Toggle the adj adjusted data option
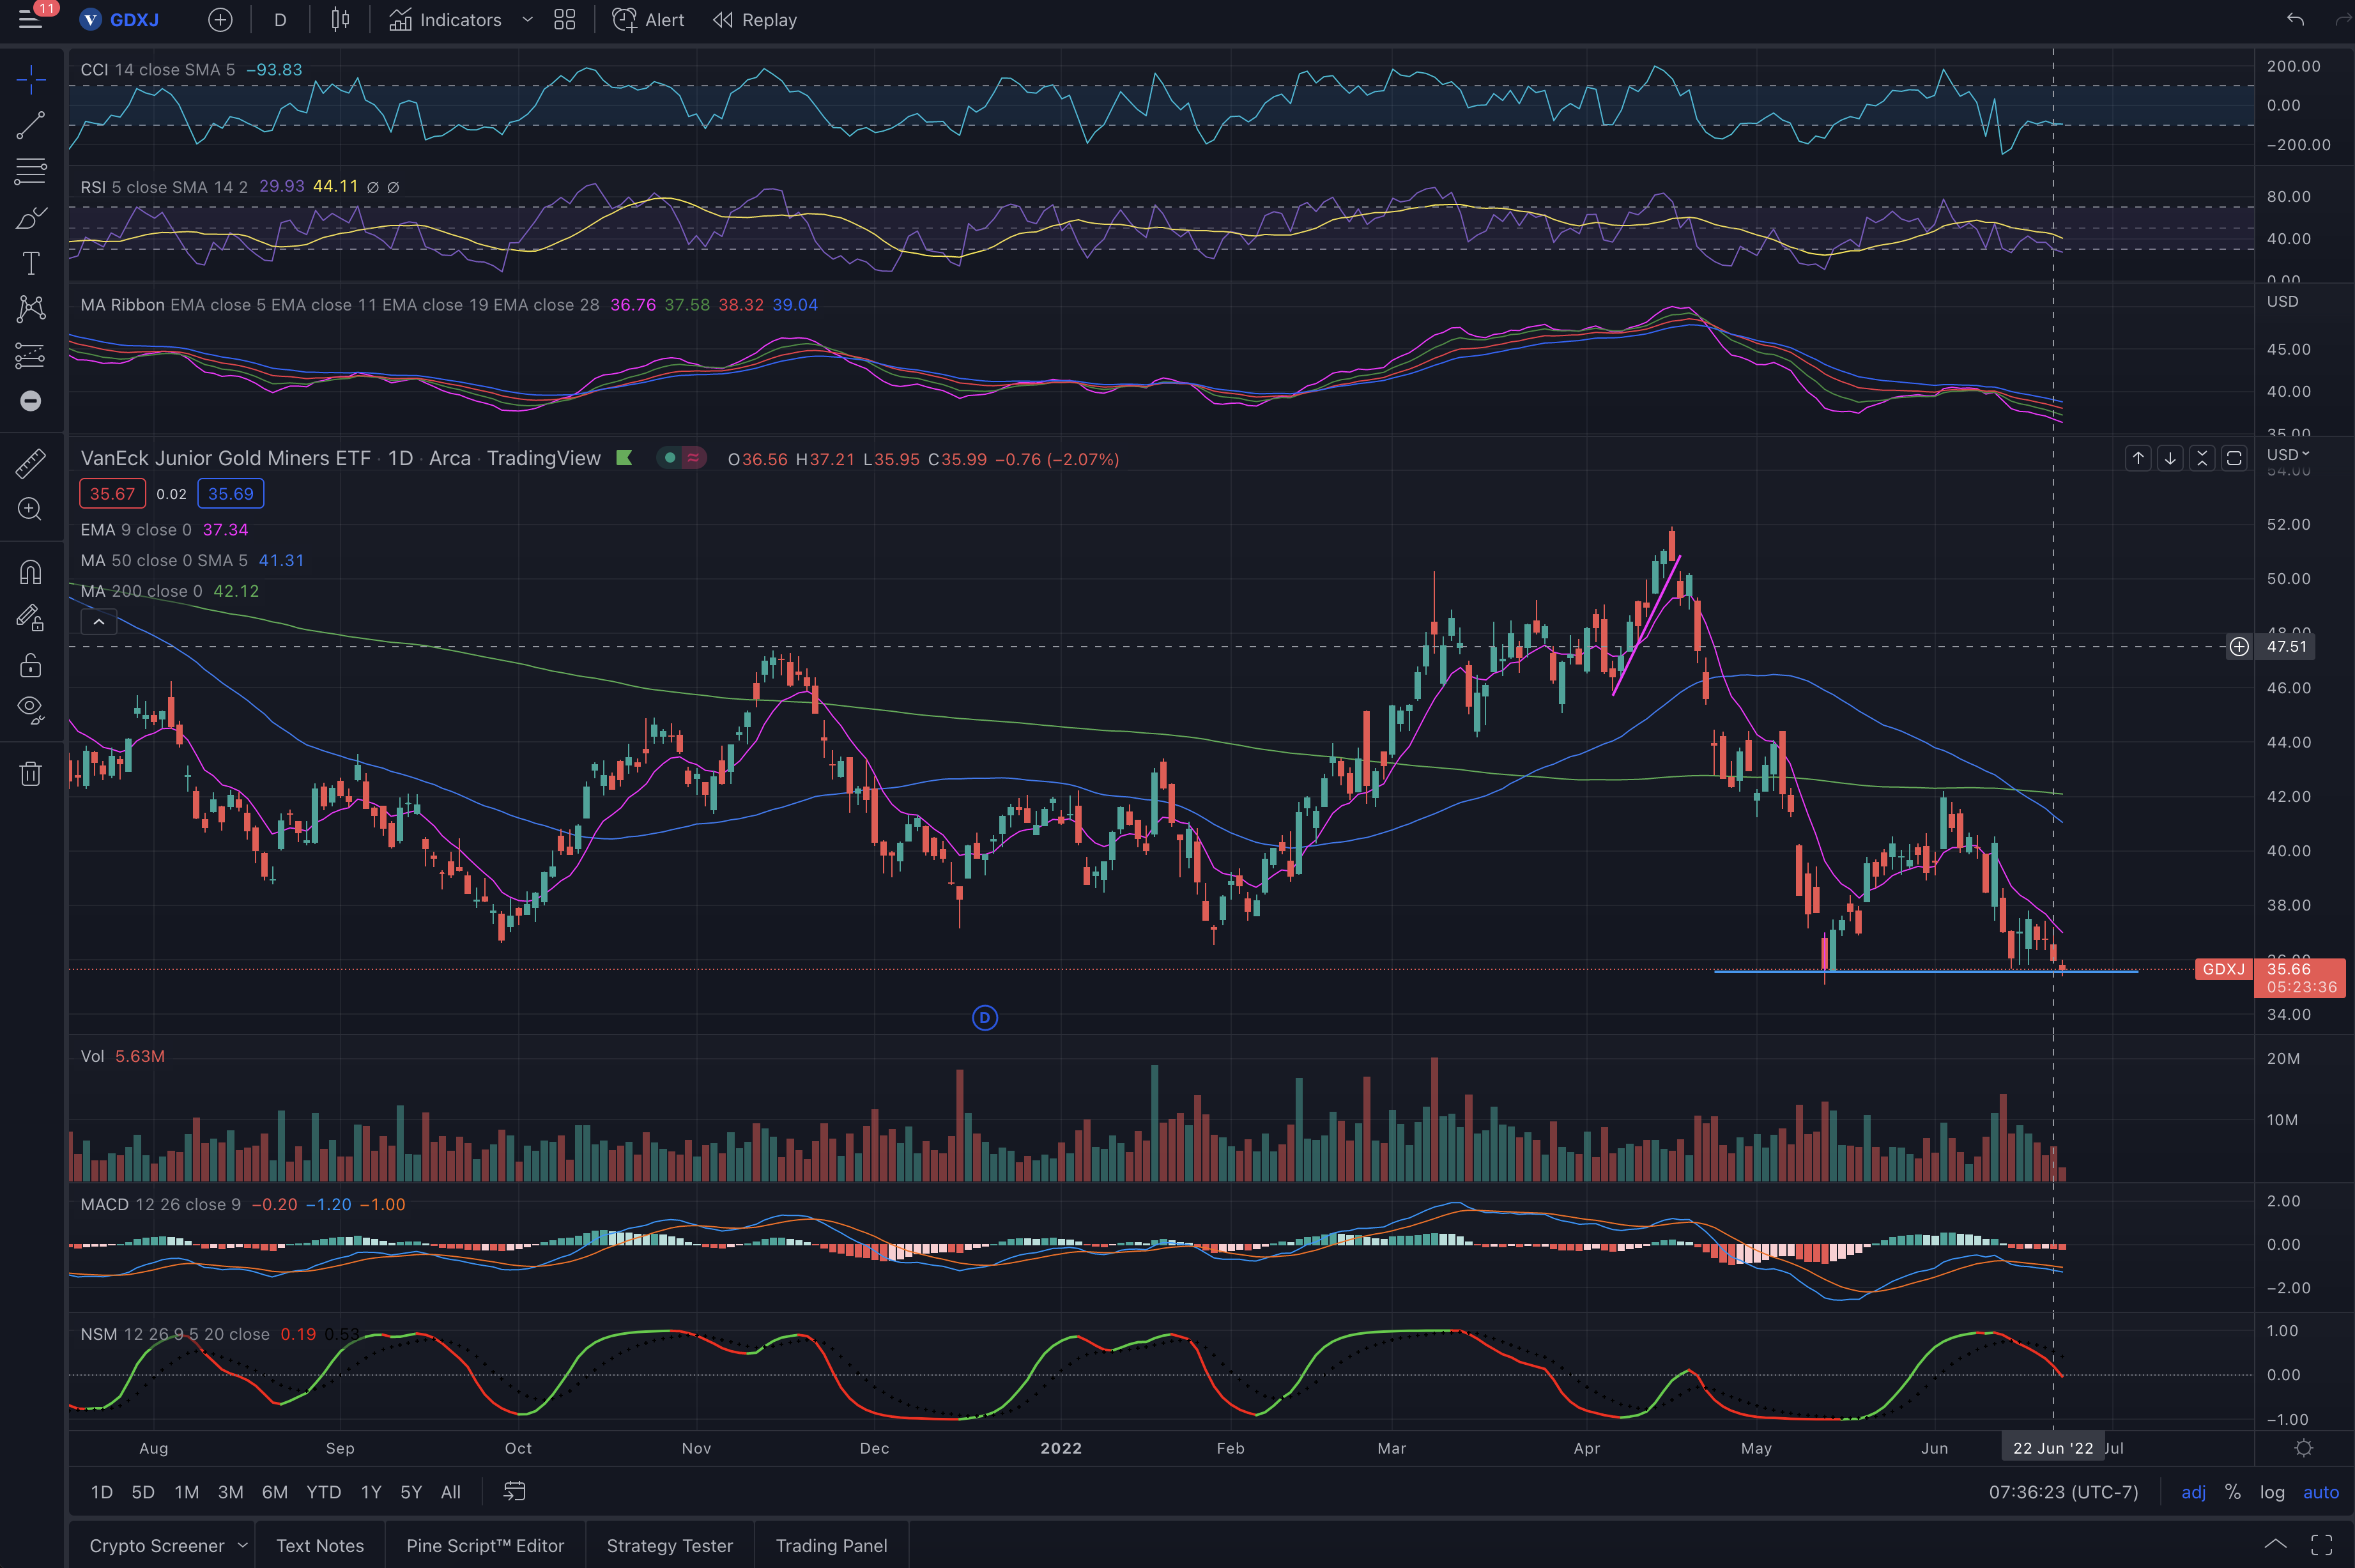 pos(2193,1492)
